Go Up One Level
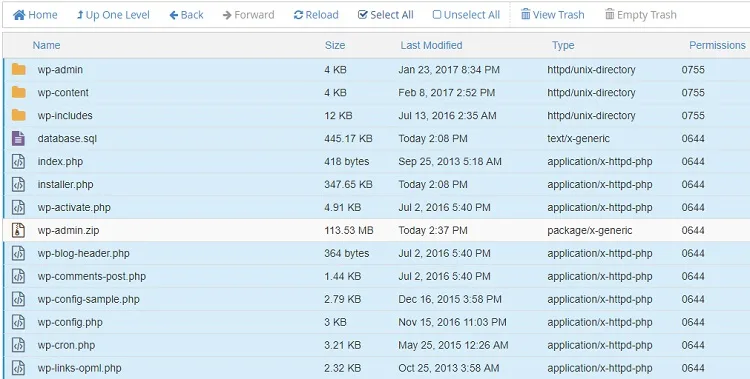This screenshot has height=379, width=750. [113, 15]
